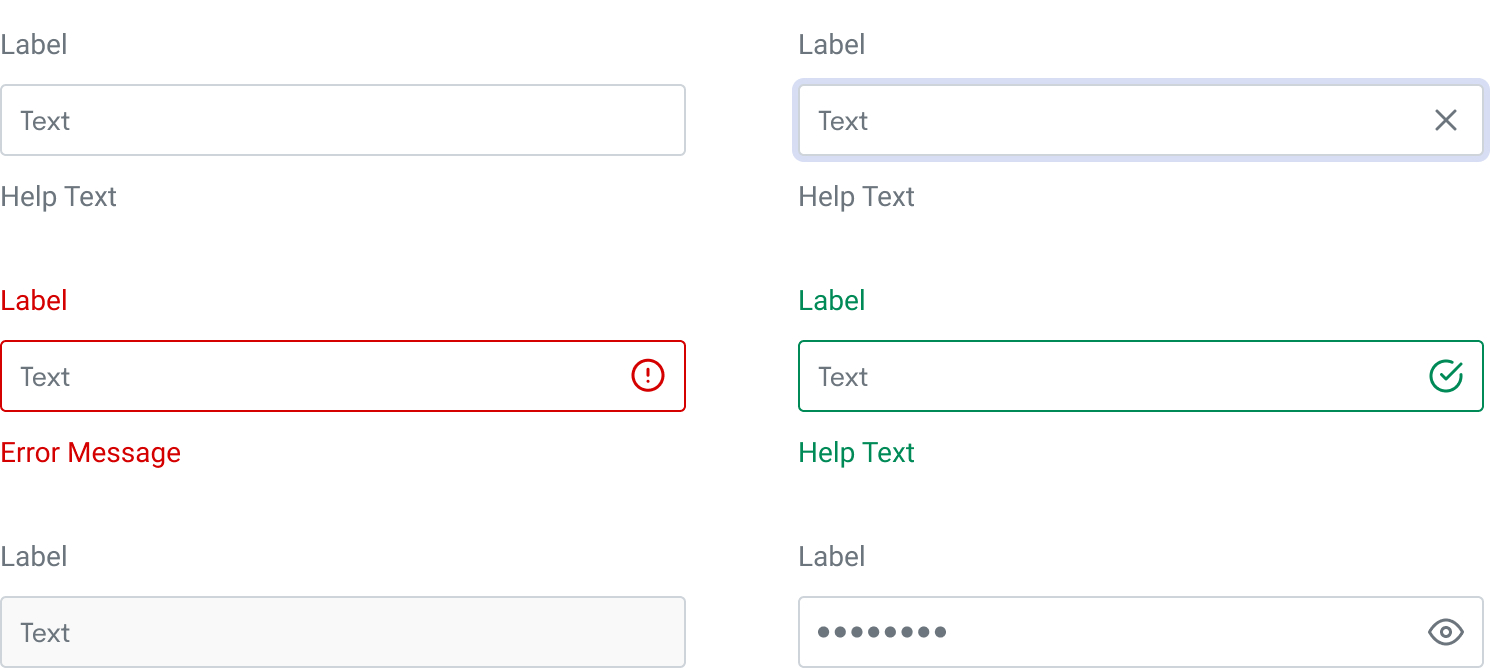Image resolution: width=1490 pixels, height=668 pixels.
Task: Click the red Label above error field
Action: coord(34,300)
